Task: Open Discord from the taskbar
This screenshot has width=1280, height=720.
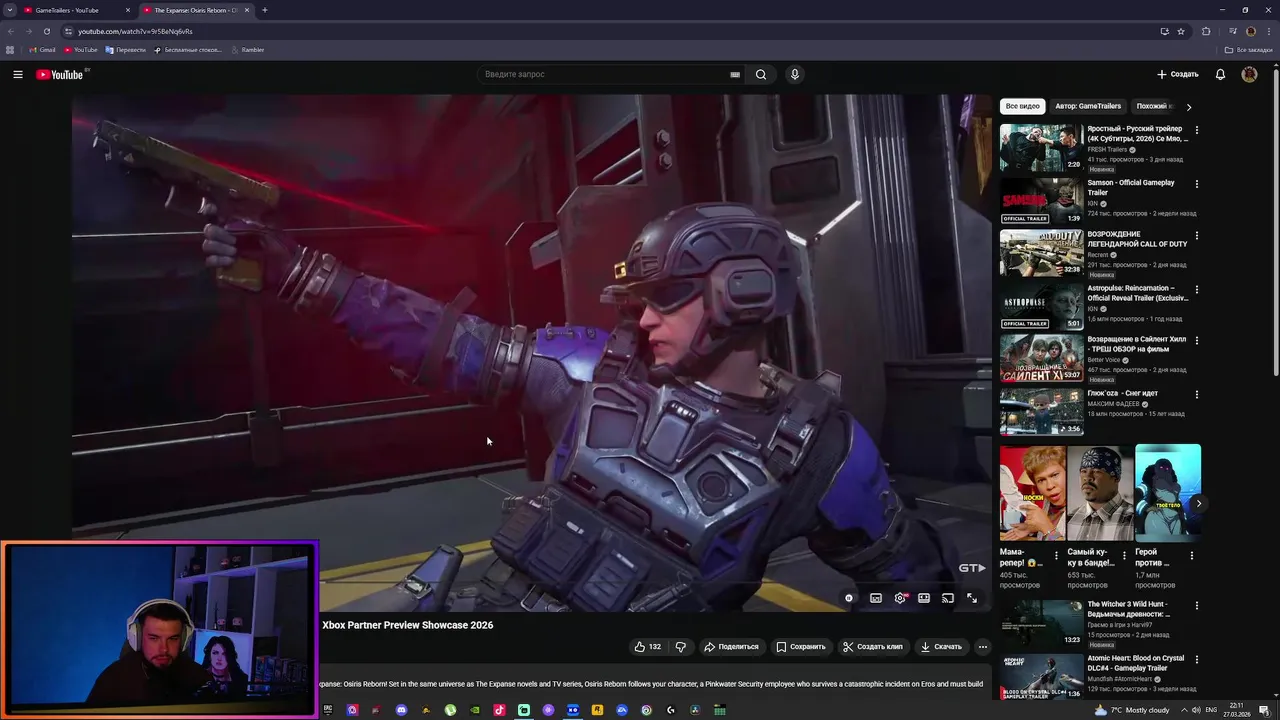Action: pos(402,710)
